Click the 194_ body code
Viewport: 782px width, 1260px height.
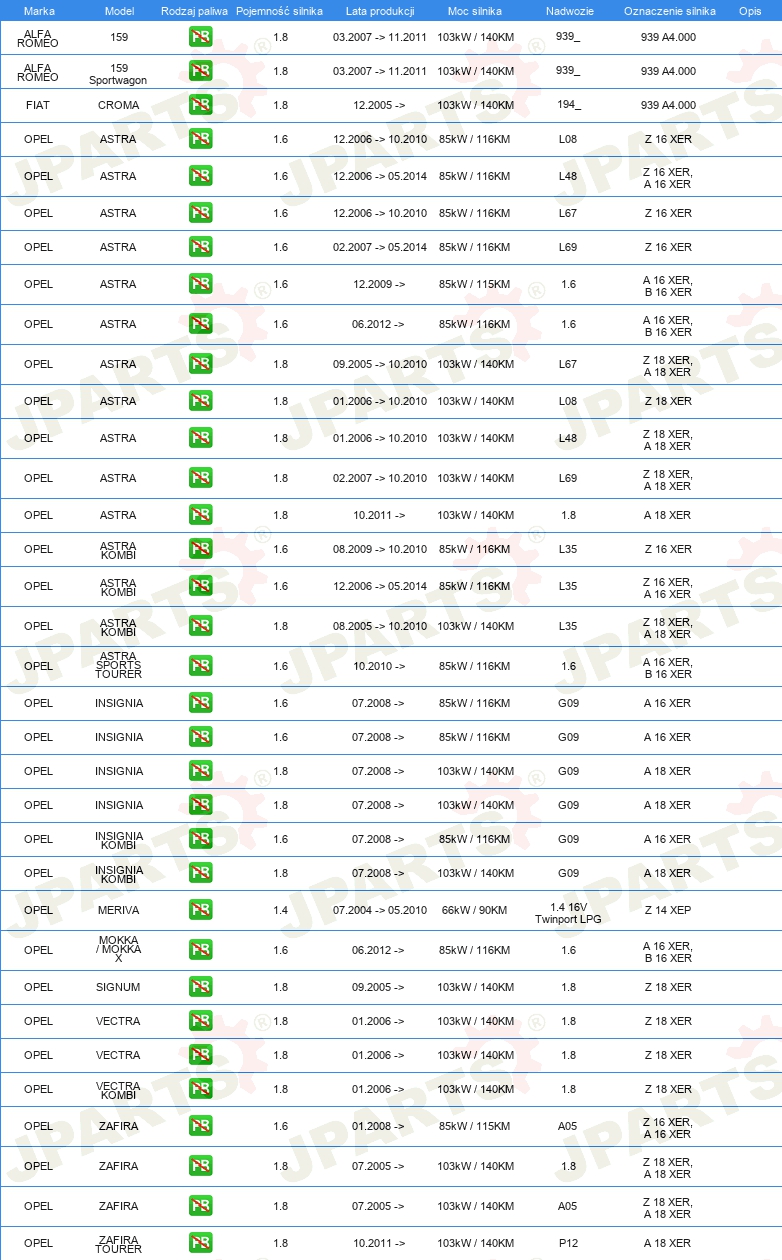coord(568,105)
